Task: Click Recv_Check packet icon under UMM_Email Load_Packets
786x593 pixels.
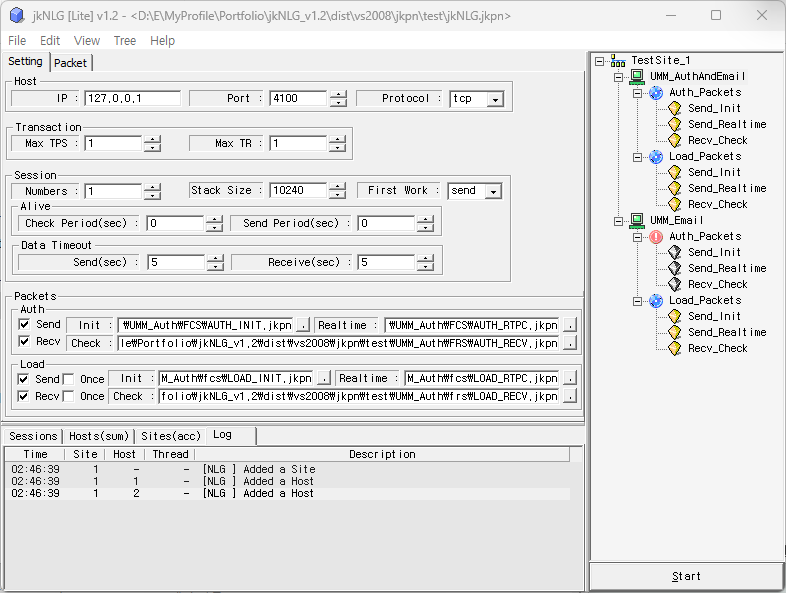Action: pos(675,348)
